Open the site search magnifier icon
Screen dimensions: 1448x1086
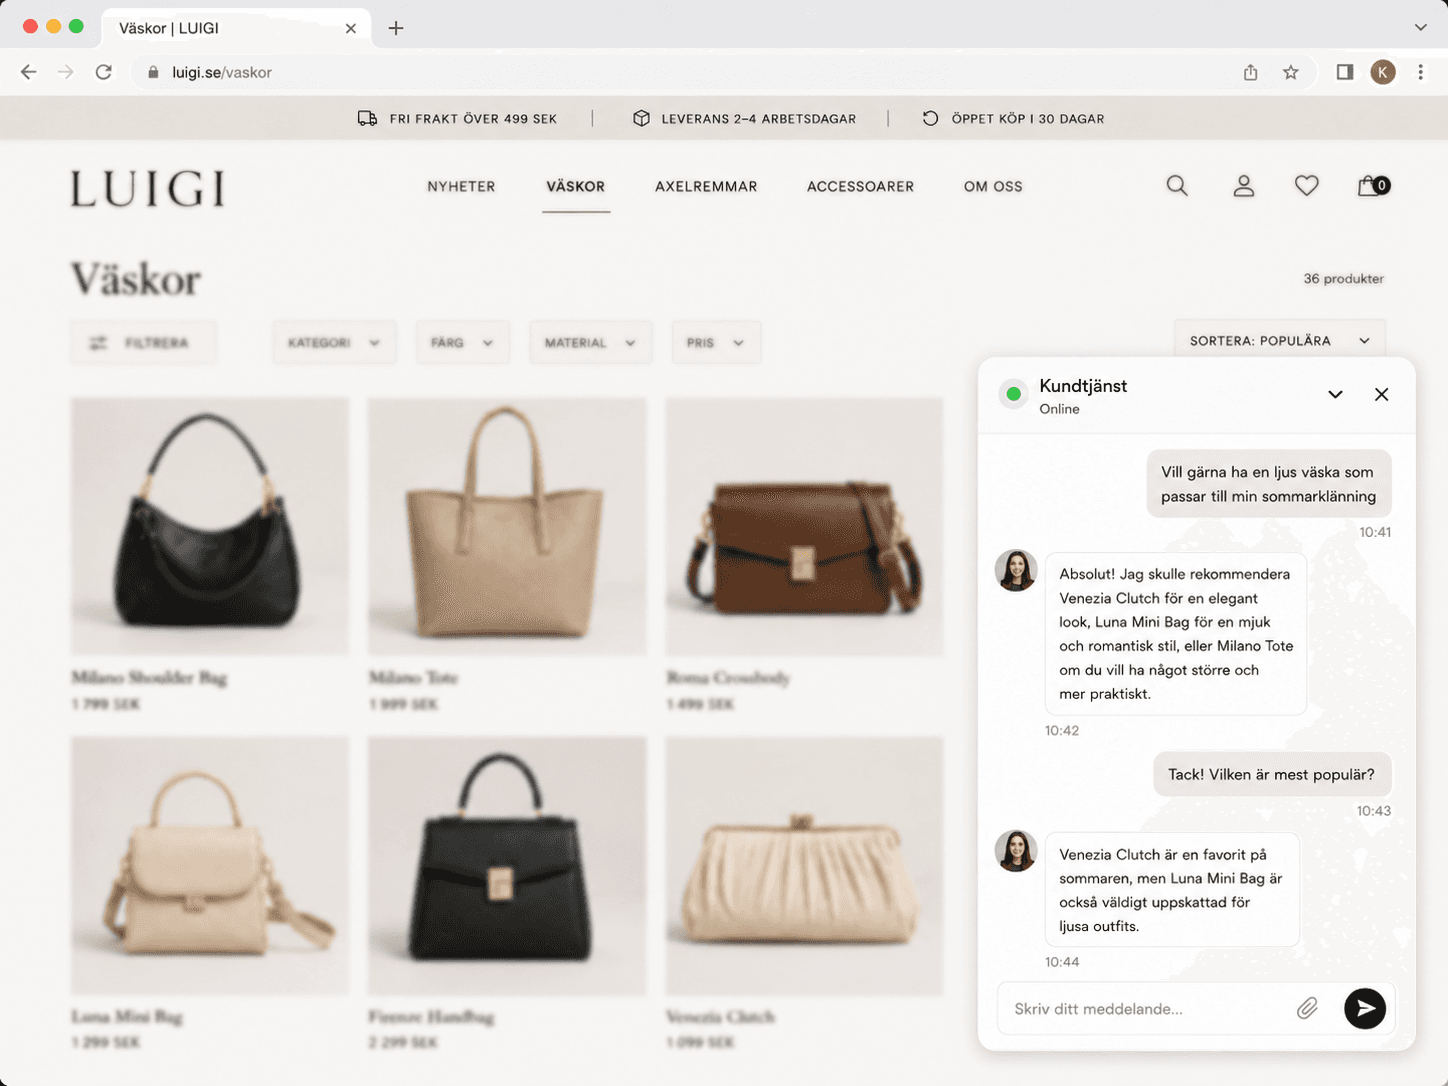(x=1177, y=186)
